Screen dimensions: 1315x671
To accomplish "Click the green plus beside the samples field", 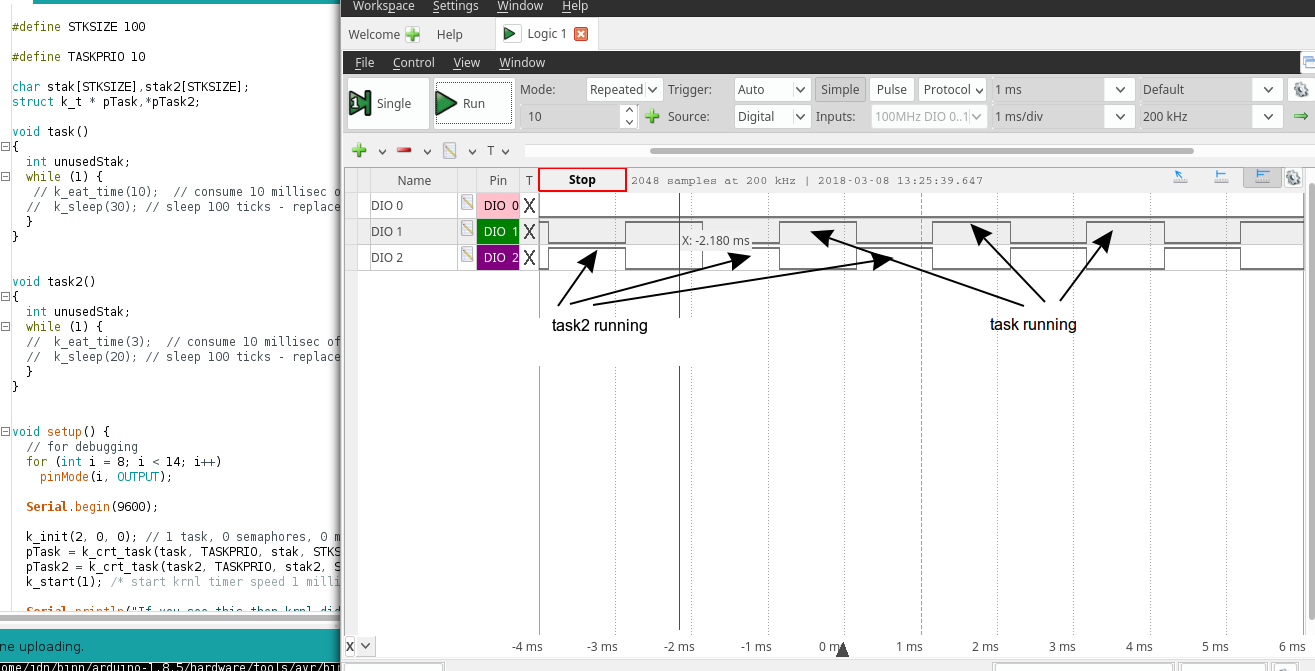I will (652, 117).
